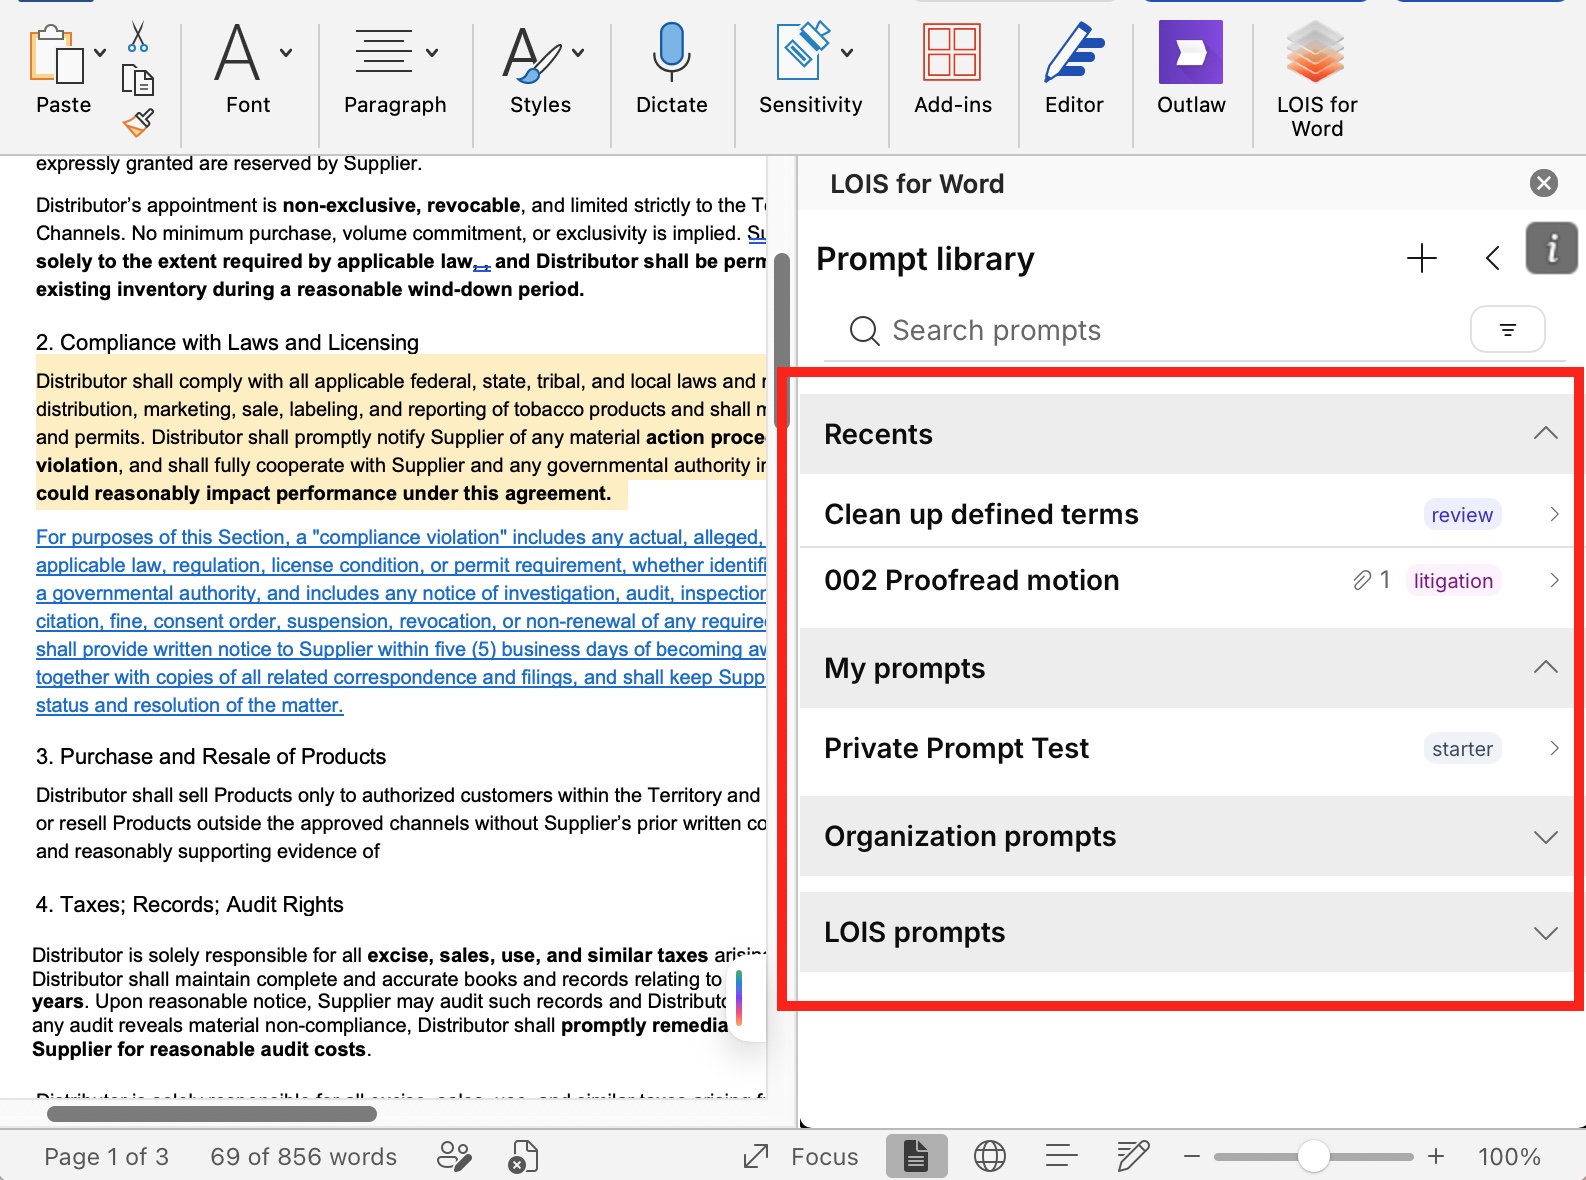1586x1180 pixels.
Task: Switch to Web Layout view
Action: tap(990, 1157)
